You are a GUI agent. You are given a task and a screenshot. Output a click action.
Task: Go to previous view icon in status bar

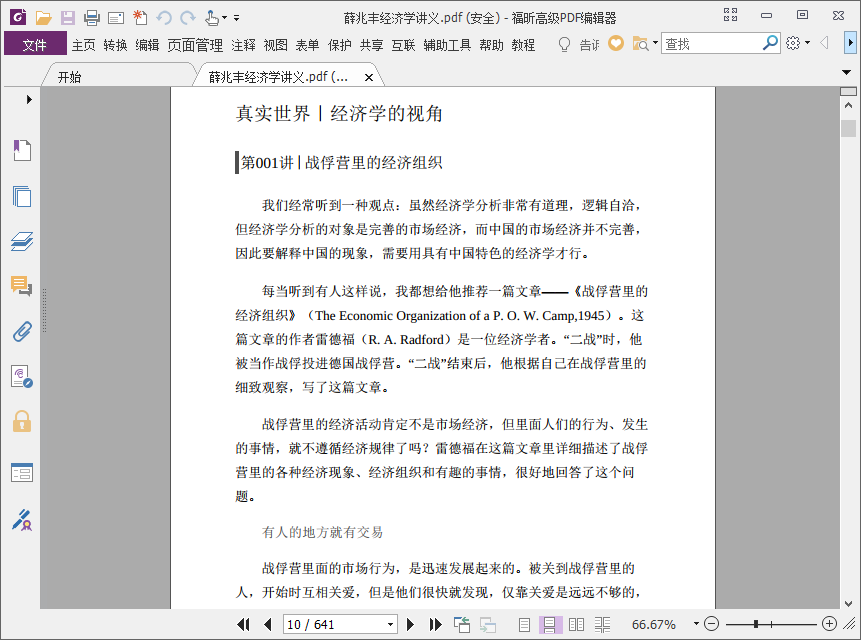(x=462, y=624)
